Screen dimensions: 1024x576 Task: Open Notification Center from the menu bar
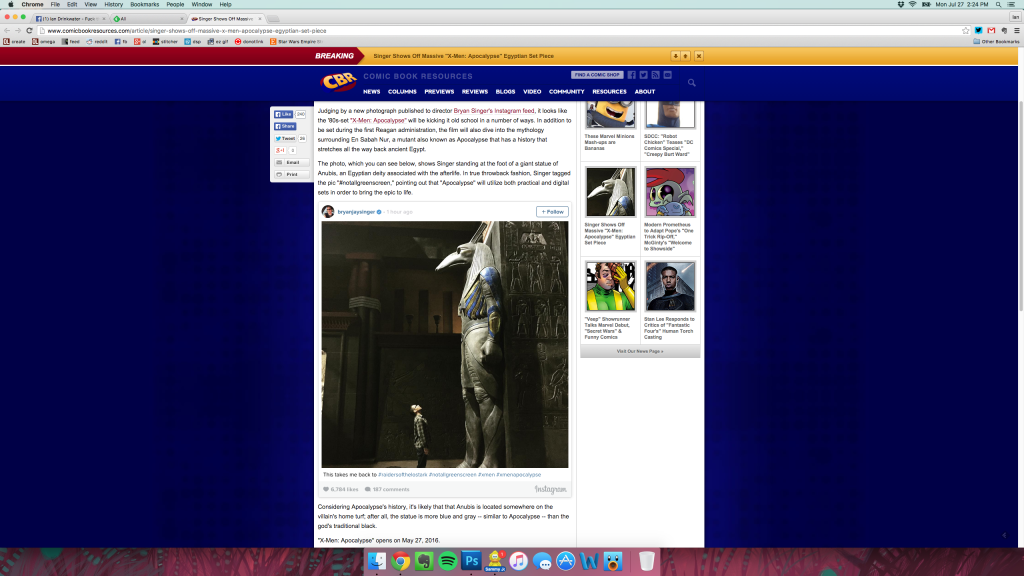click(x=1012, y=5)
